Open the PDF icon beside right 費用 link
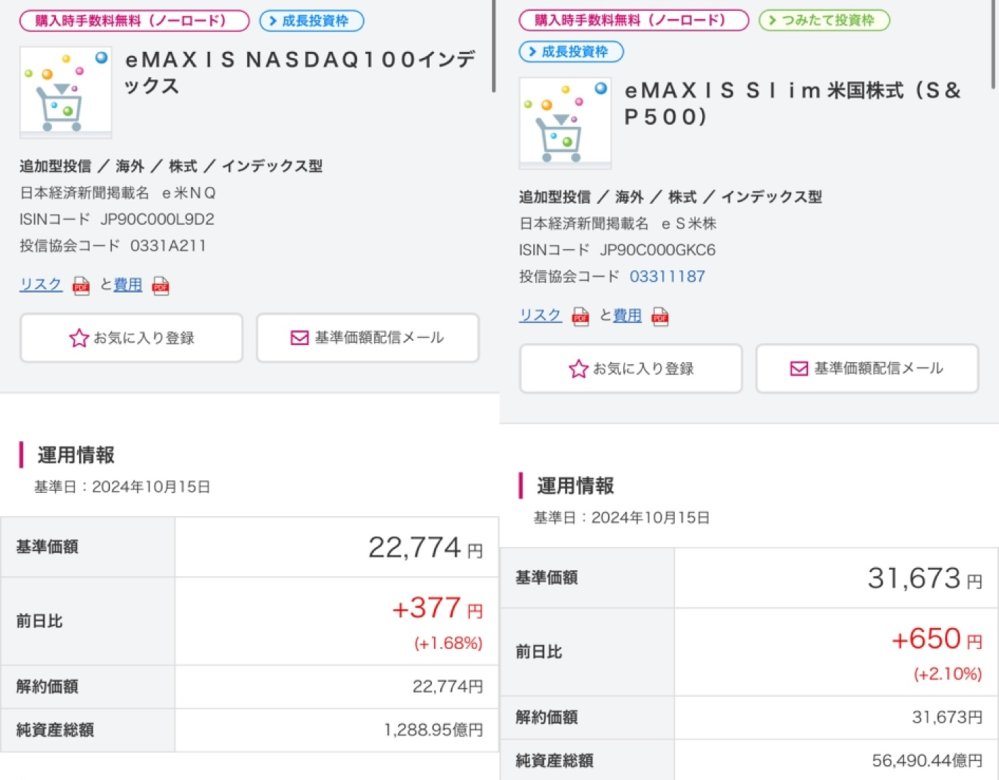 pos(660,317)
